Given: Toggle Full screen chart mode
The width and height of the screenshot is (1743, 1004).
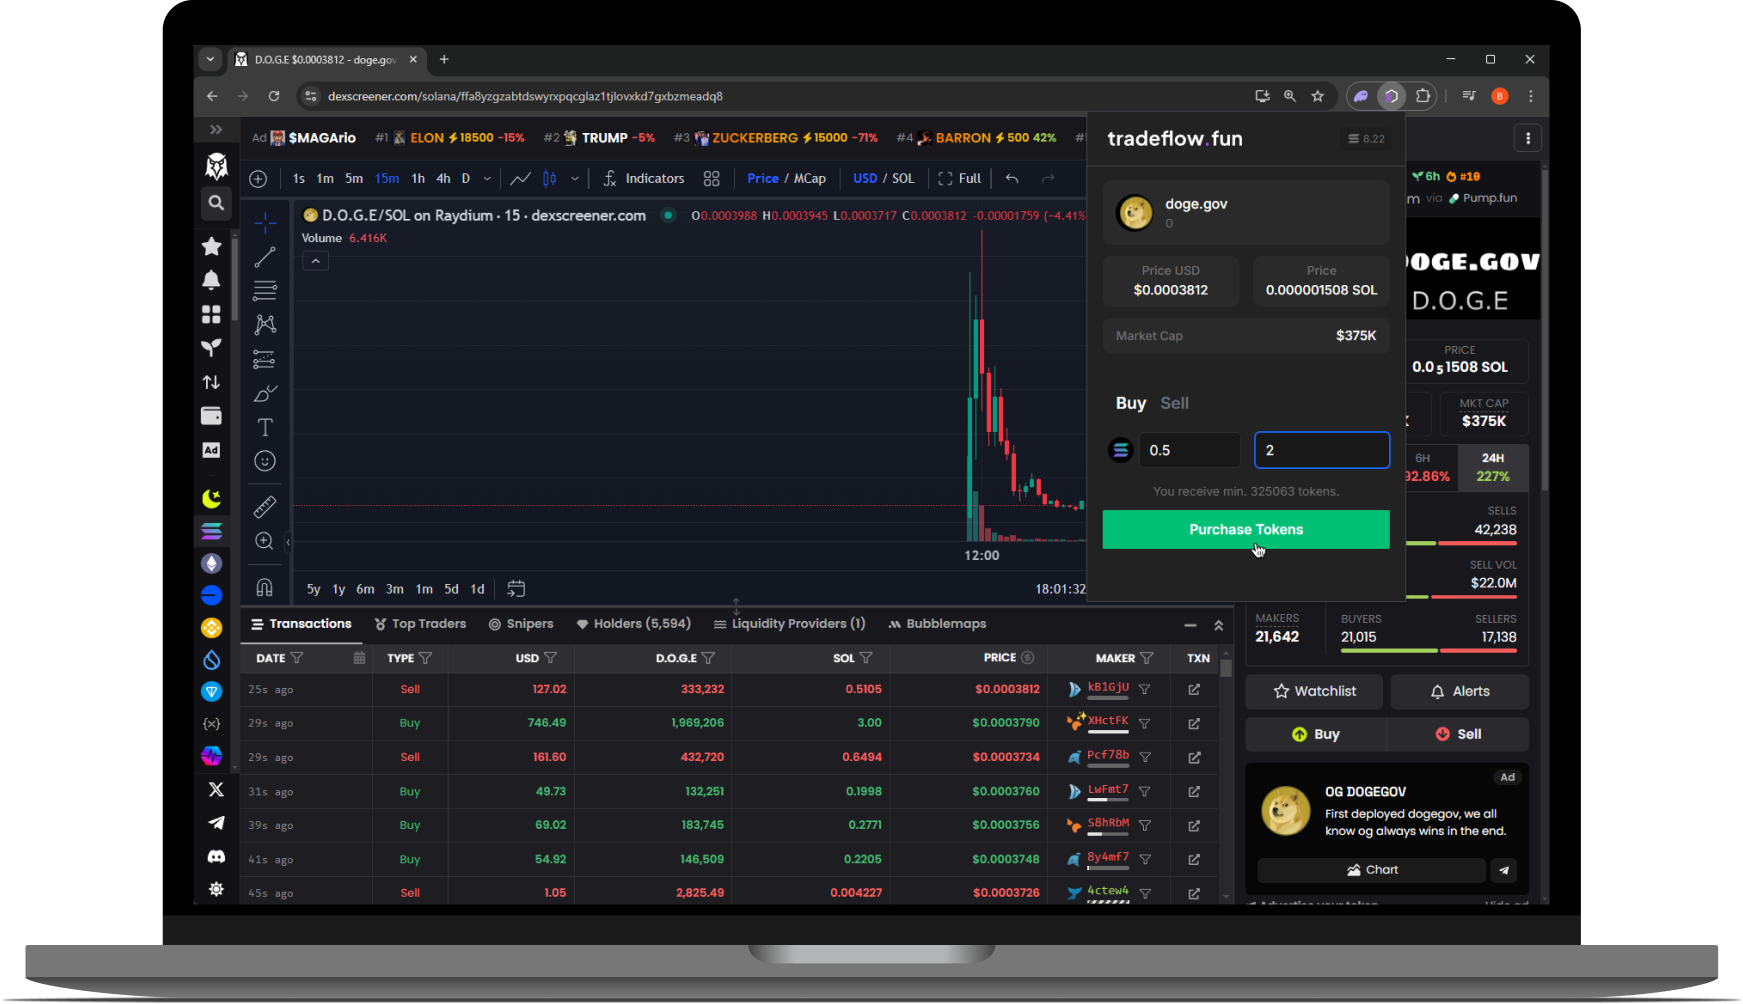Looking at the screenshot, I should point(960,178).
